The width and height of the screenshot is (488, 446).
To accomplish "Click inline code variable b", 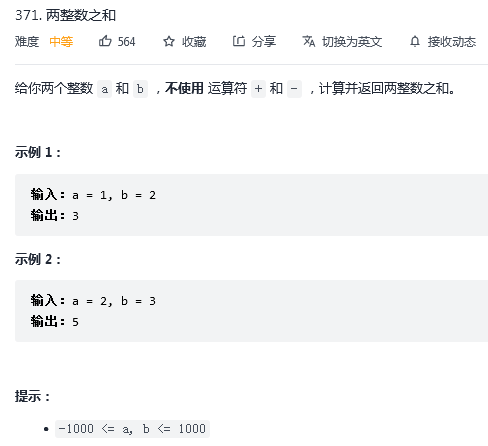I will tap(140, 89).
